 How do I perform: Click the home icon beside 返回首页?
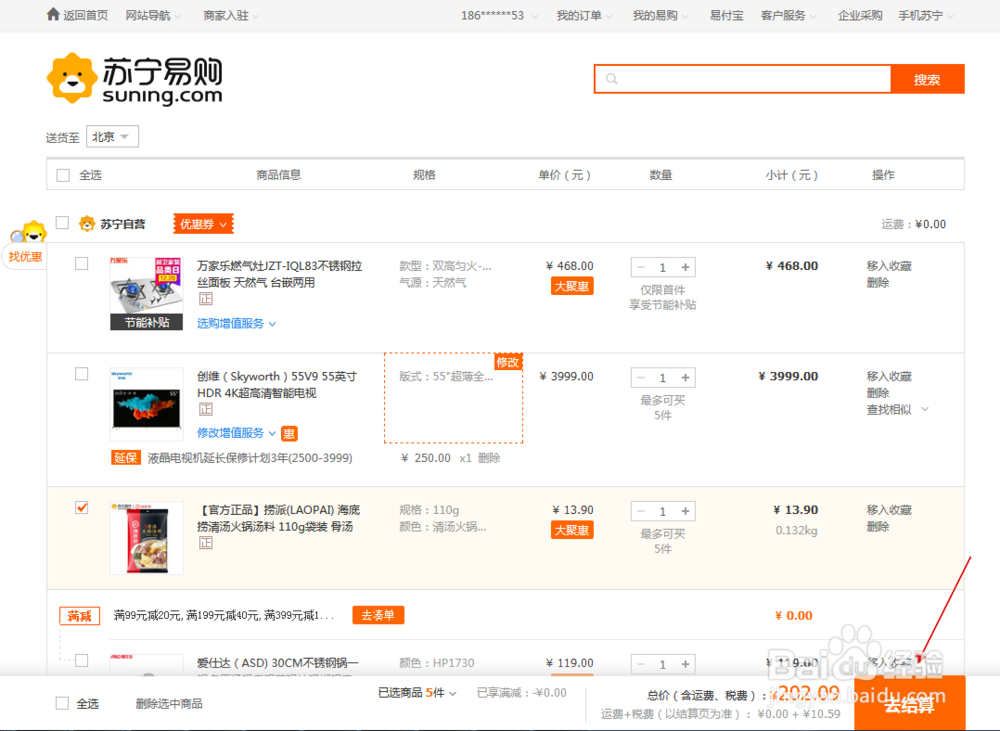pyautogui.click(x=54, y=15)
